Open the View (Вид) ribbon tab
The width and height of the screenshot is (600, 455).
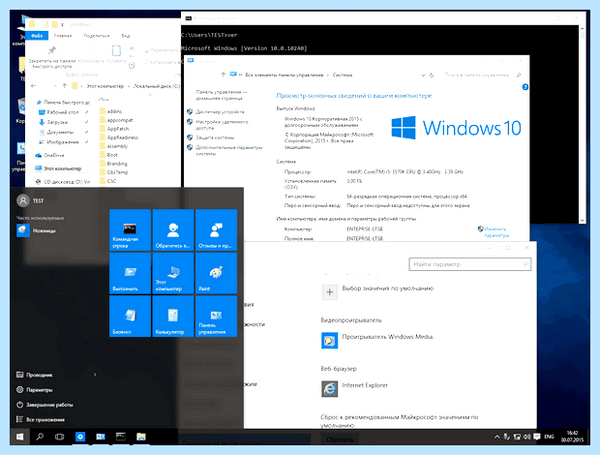[x=126, y=36]
